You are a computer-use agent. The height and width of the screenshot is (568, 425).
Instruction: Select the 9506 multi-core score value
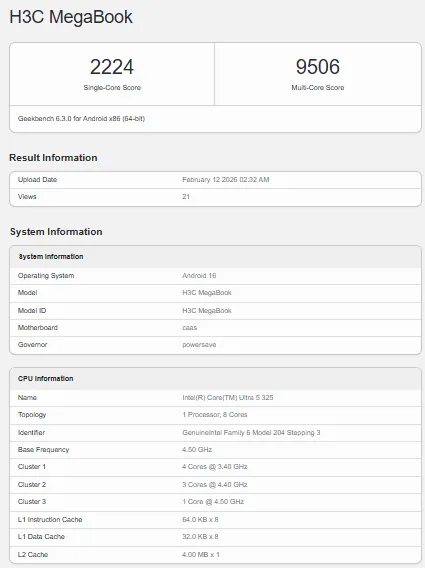point(318,67)
